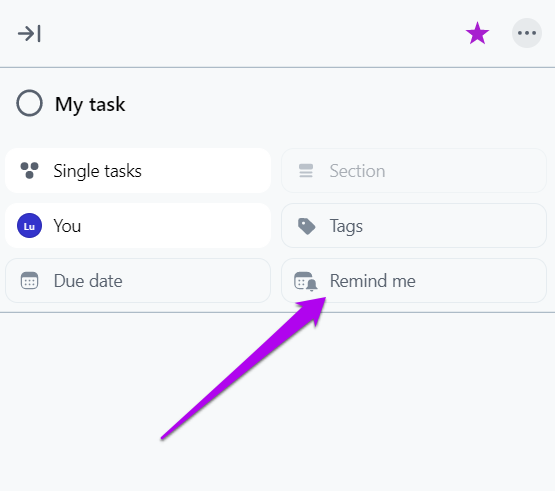Choose a Section for the task
The image size is (555, 491).
click(414, 171)
